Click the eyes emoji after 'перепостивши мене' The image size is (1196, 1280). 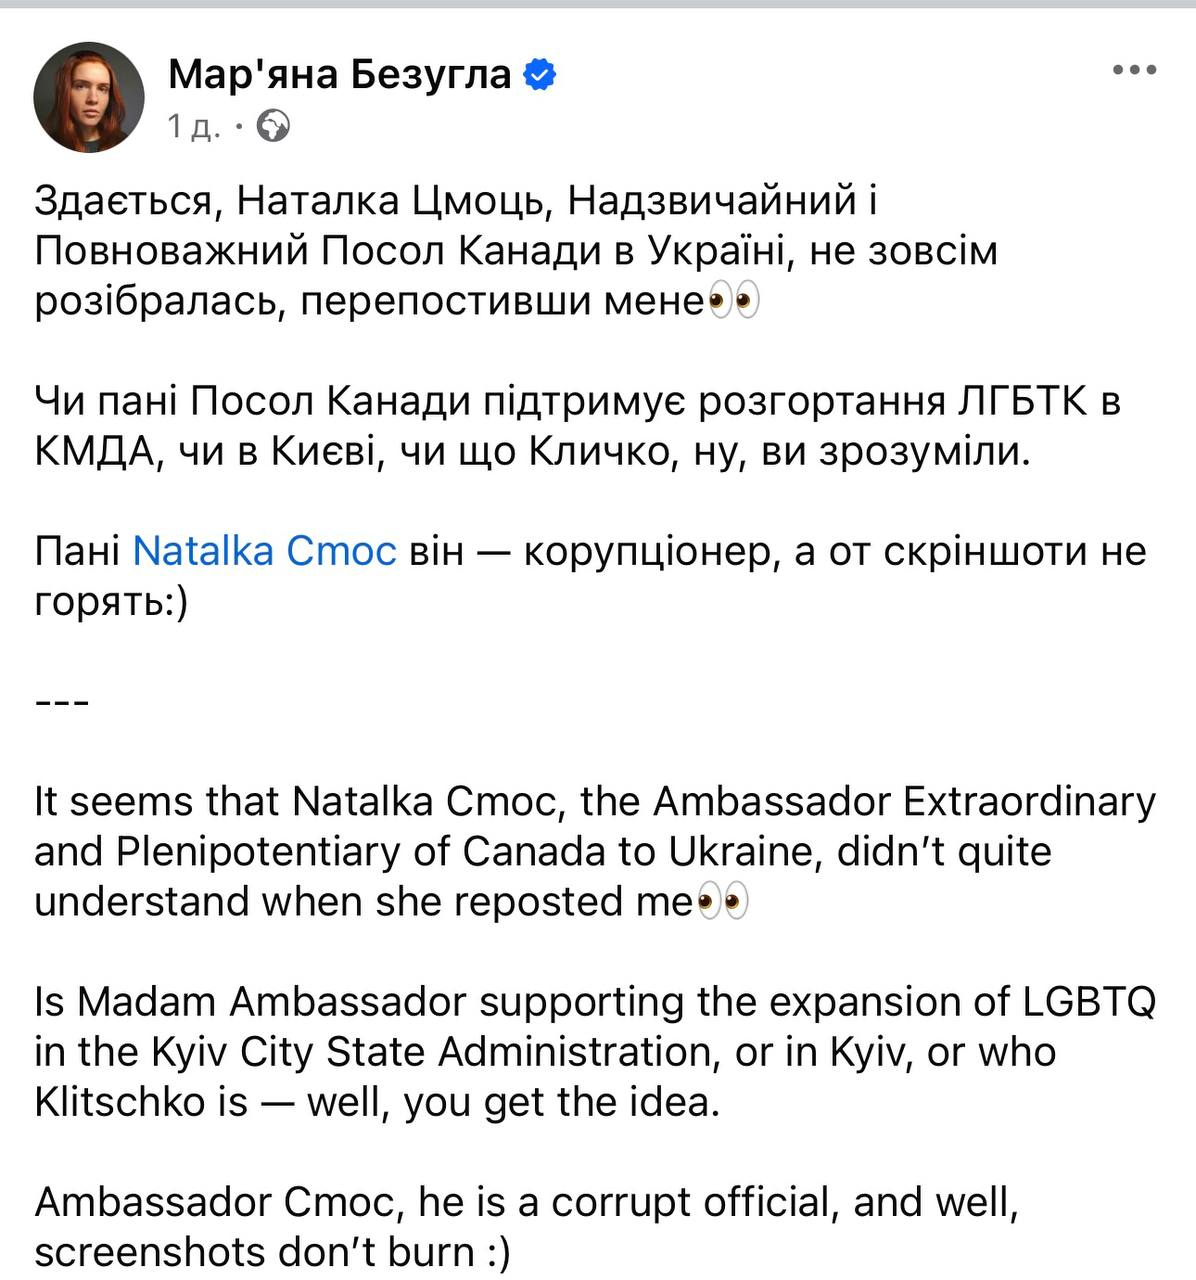[x=734, y=300]
